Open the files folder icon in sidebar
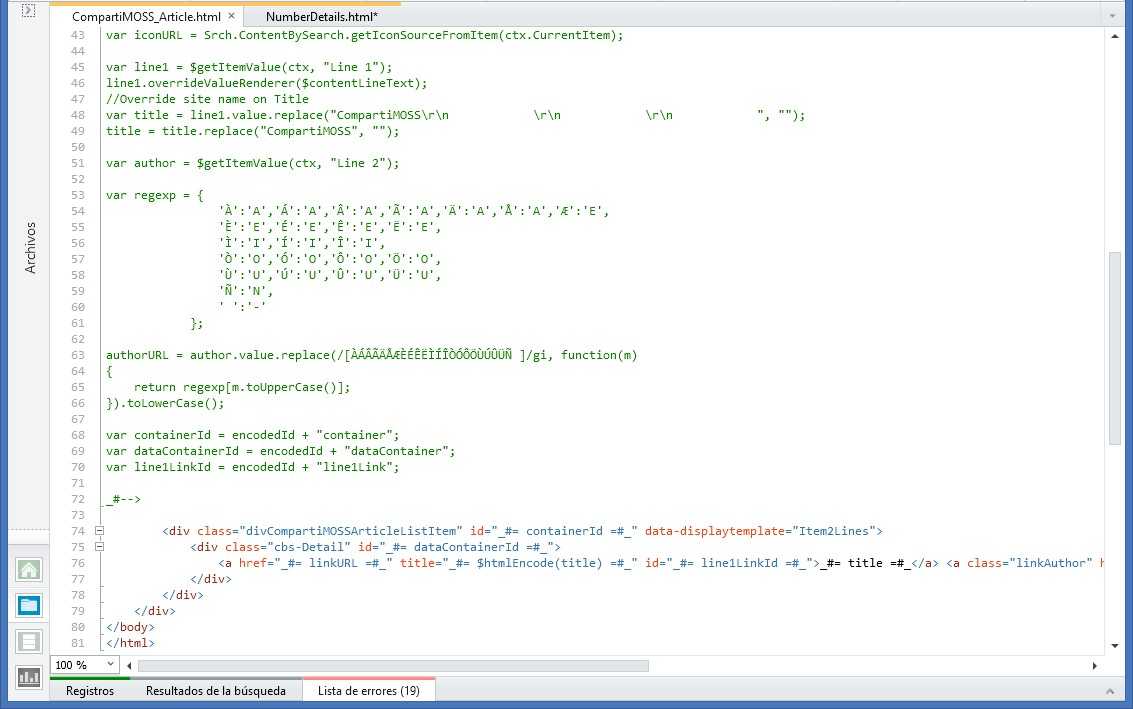Image resolution: width=1133 pixels, height=709 pixels. 29,606
